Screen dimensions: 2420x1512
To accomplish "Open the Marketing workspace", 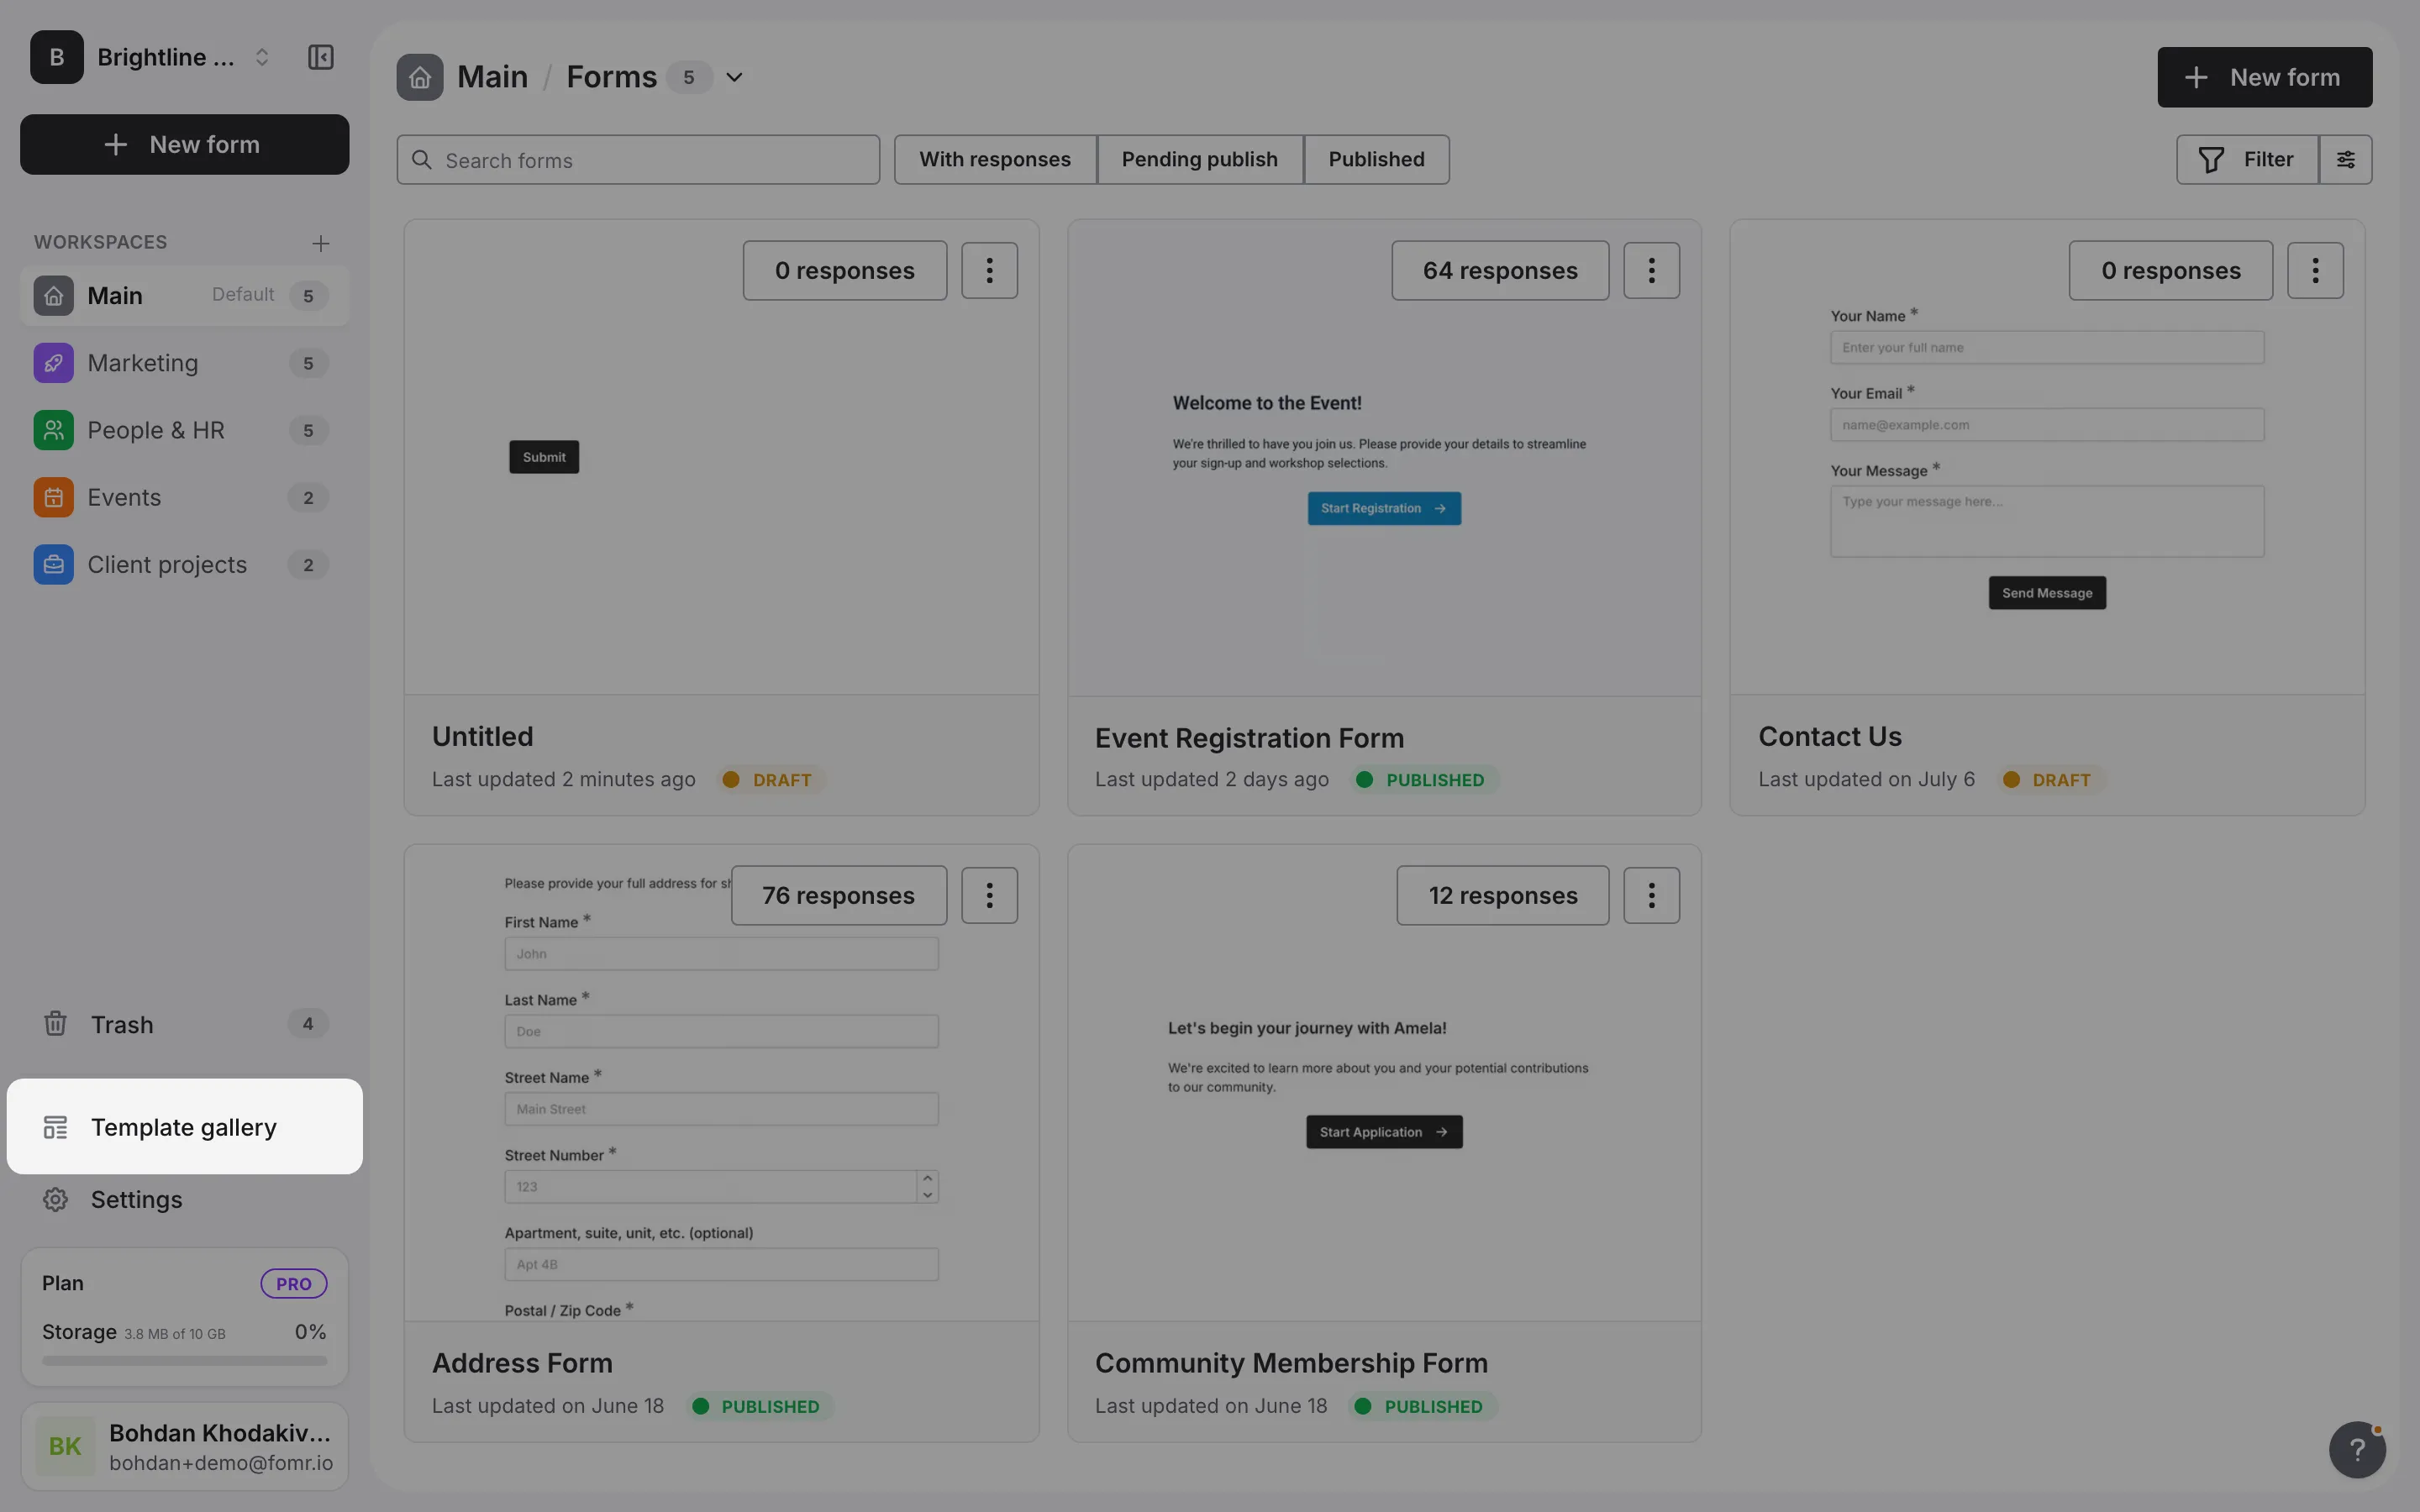I will [x=185, y=363].
